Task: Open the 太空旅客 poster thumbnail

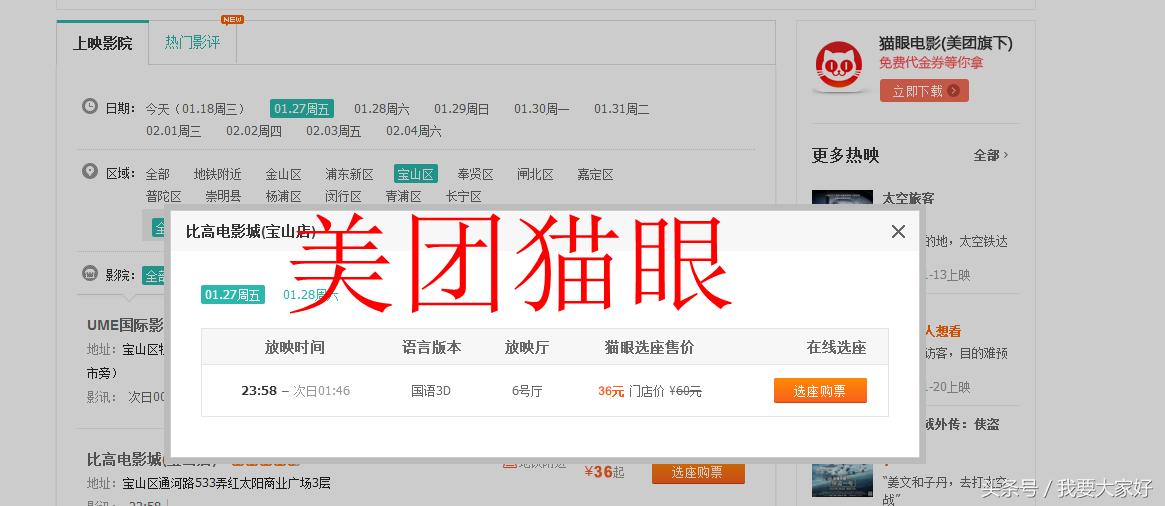Action: tap(842, 197)
